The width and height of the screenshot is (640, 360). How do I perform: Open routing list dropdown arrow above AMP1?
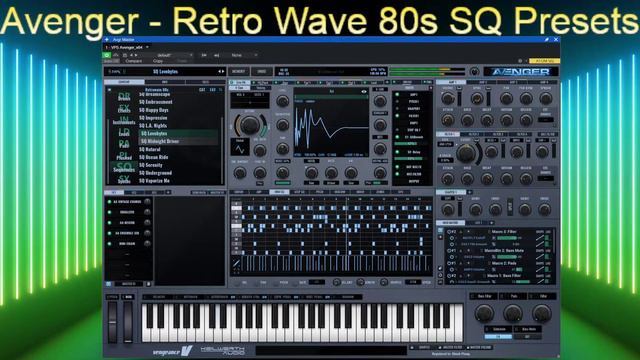(430, 88)
